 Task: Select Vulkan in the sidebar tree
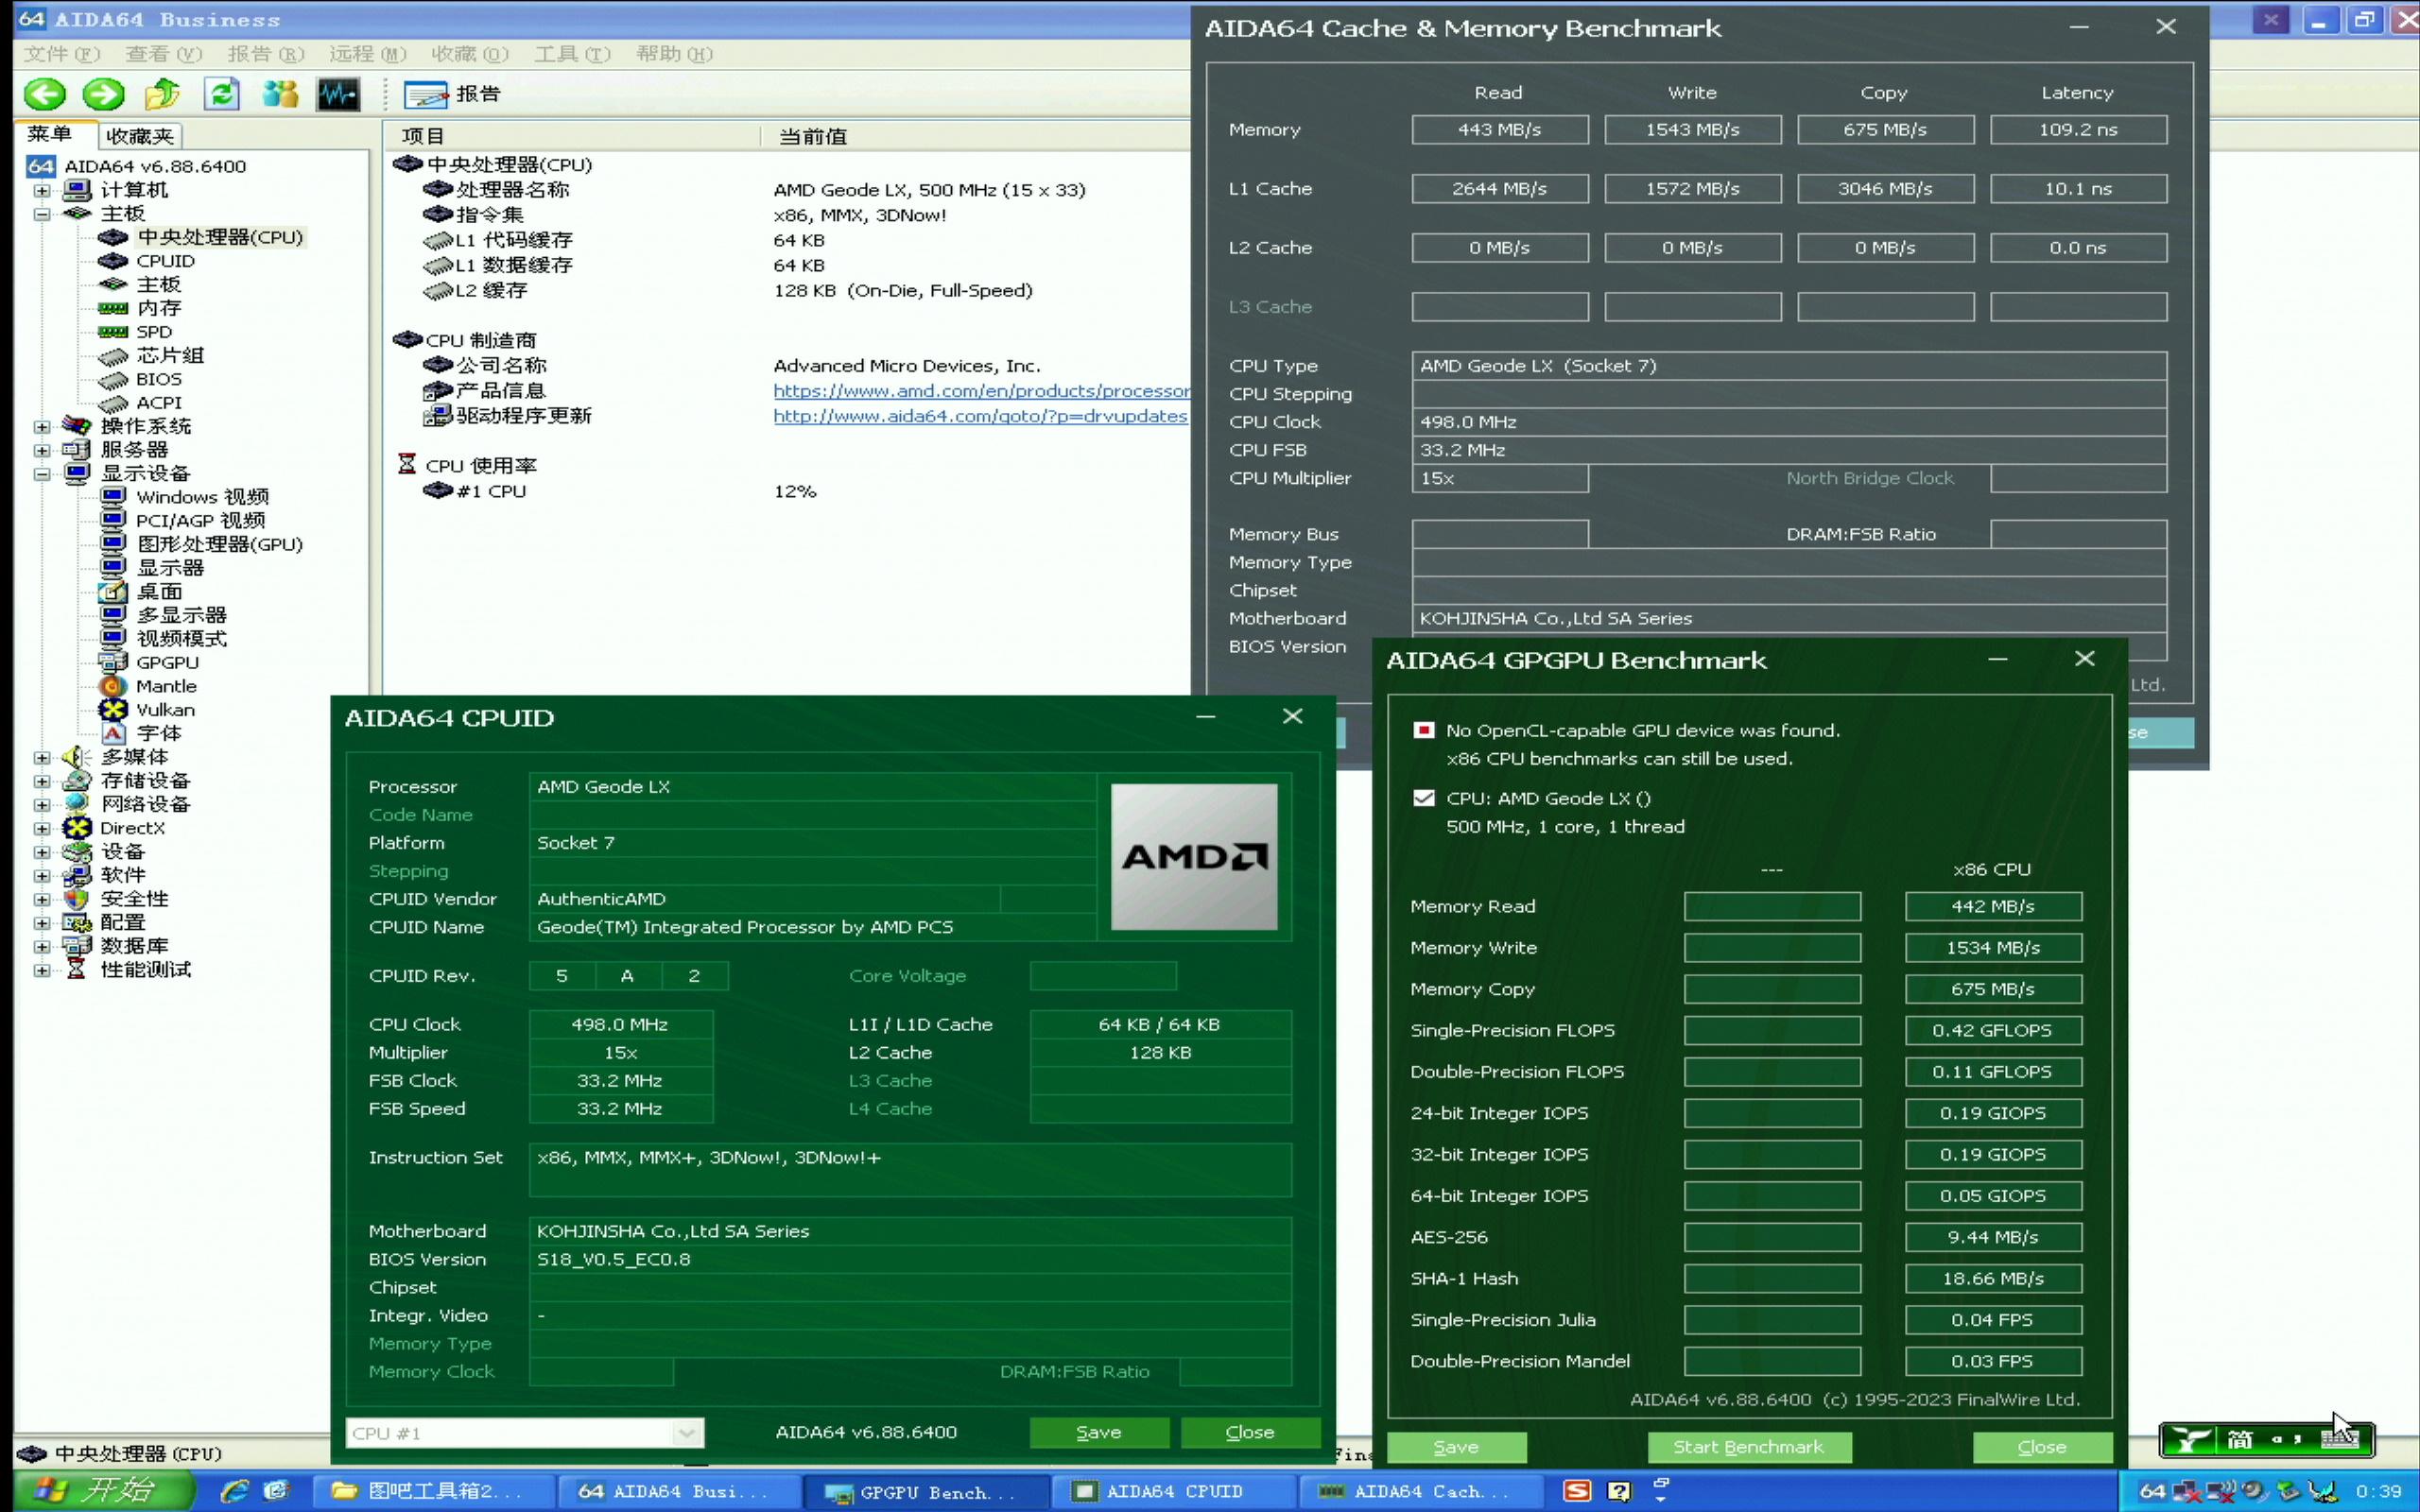pos(165,710)
